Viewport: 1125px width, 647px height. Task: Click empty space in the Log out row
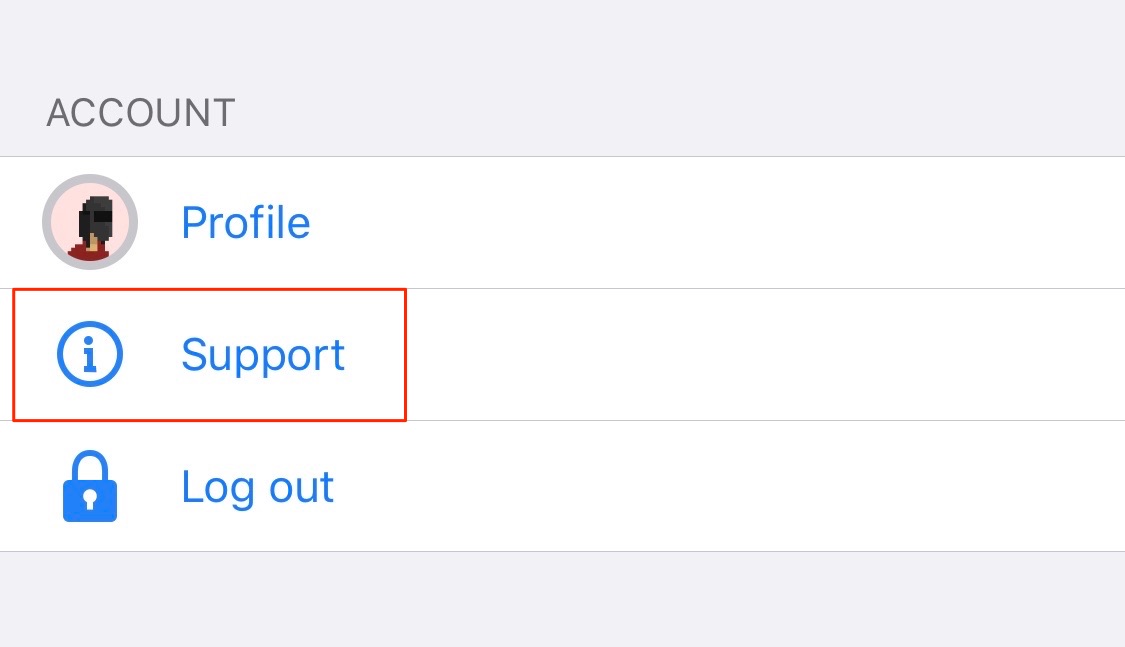(x=700, y=487)
